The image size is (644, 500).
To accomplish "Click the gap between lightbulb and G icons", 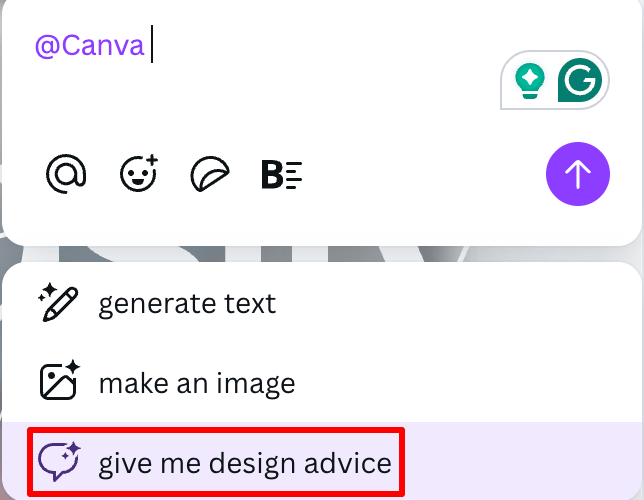I will coord(553,80).
